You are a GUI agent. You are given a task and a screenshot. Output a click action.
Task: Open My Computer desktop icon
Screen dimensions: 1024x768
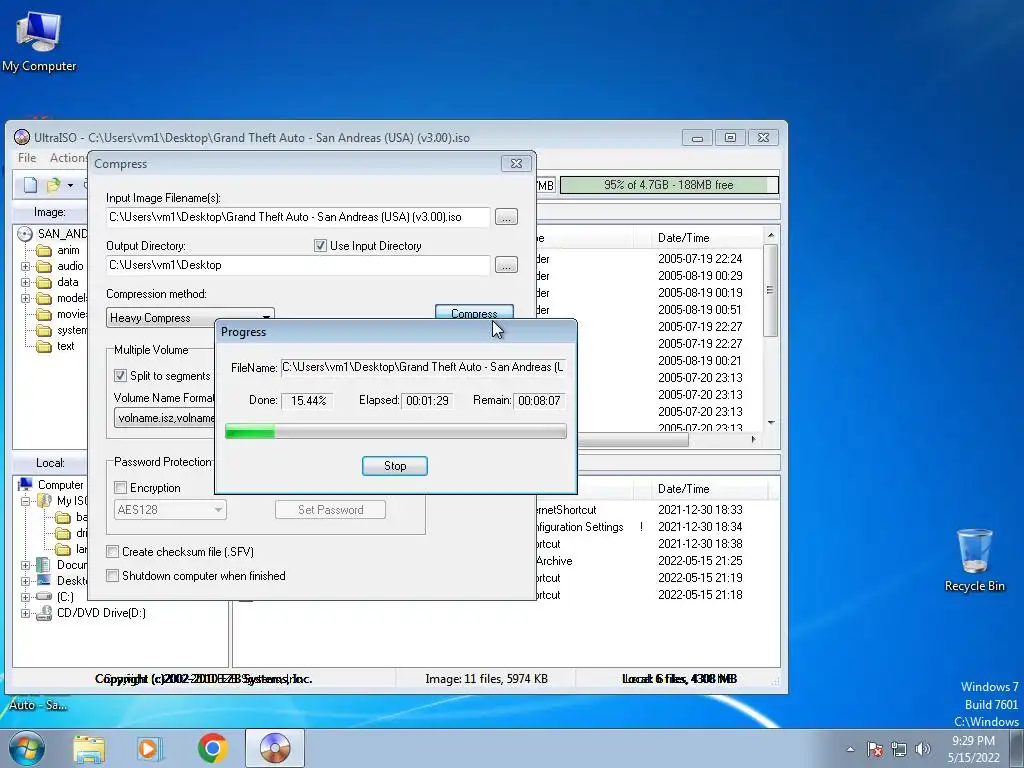click(39, 40)
